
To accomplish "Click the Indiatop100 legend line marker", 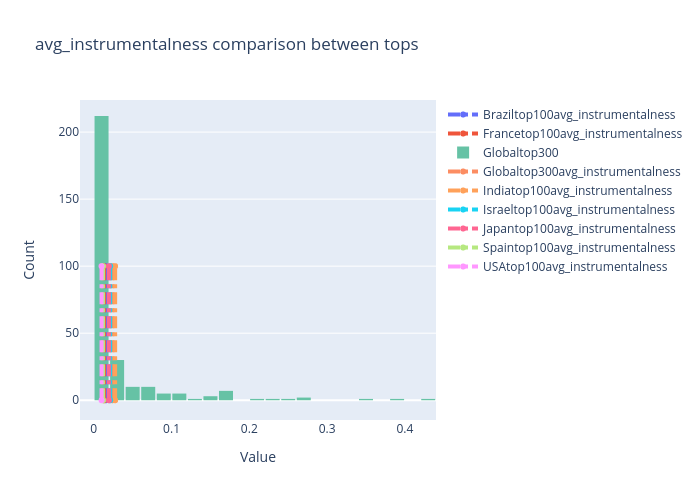I will [x=463, y=191].
